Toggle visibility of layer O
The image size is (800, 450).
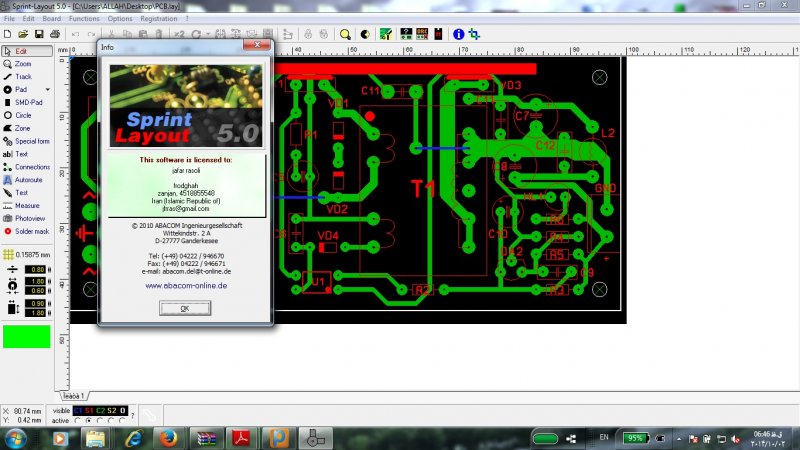122,410
